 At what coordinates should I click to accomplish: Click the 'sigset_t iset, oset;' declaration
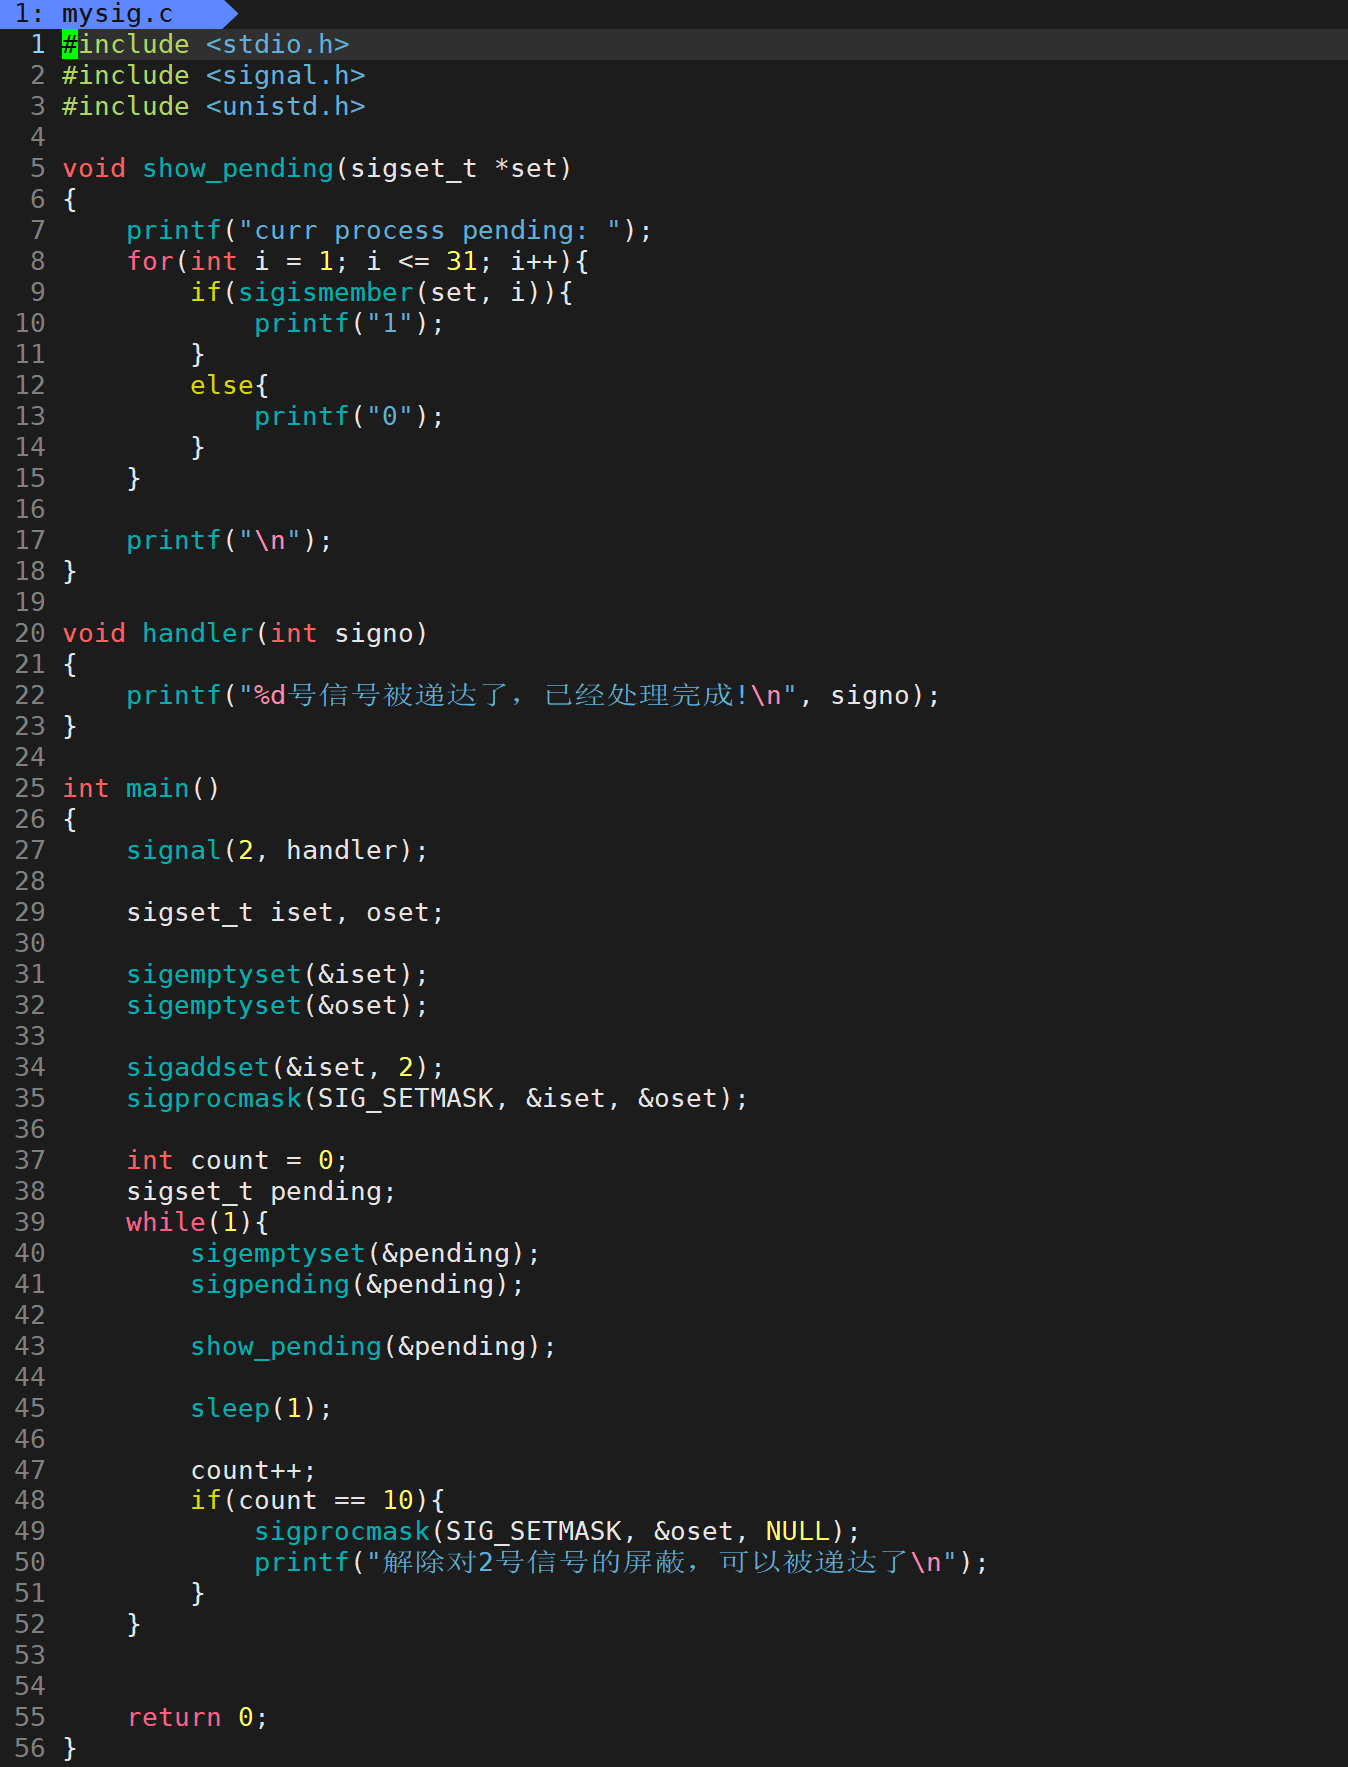[285, 912]
